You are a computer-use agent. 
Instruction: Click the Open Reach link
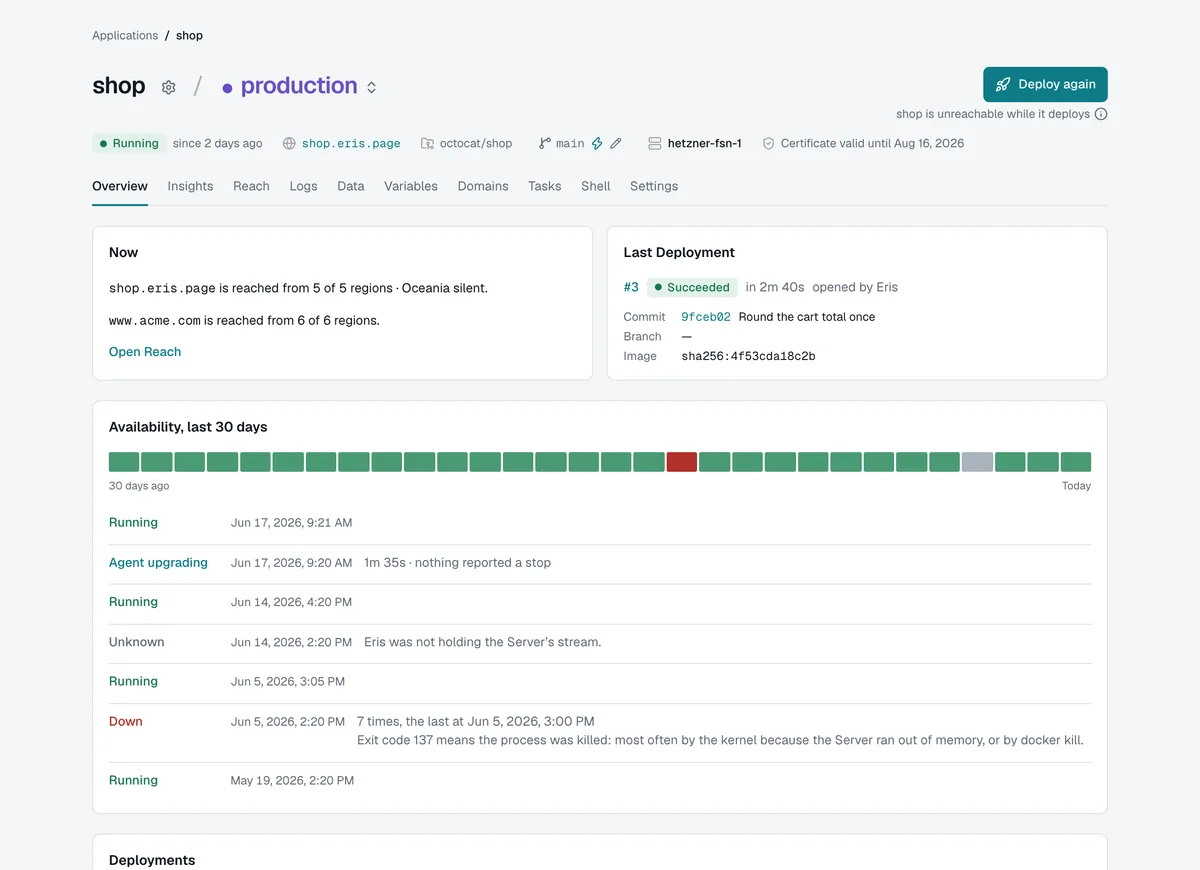coord(145,351)
